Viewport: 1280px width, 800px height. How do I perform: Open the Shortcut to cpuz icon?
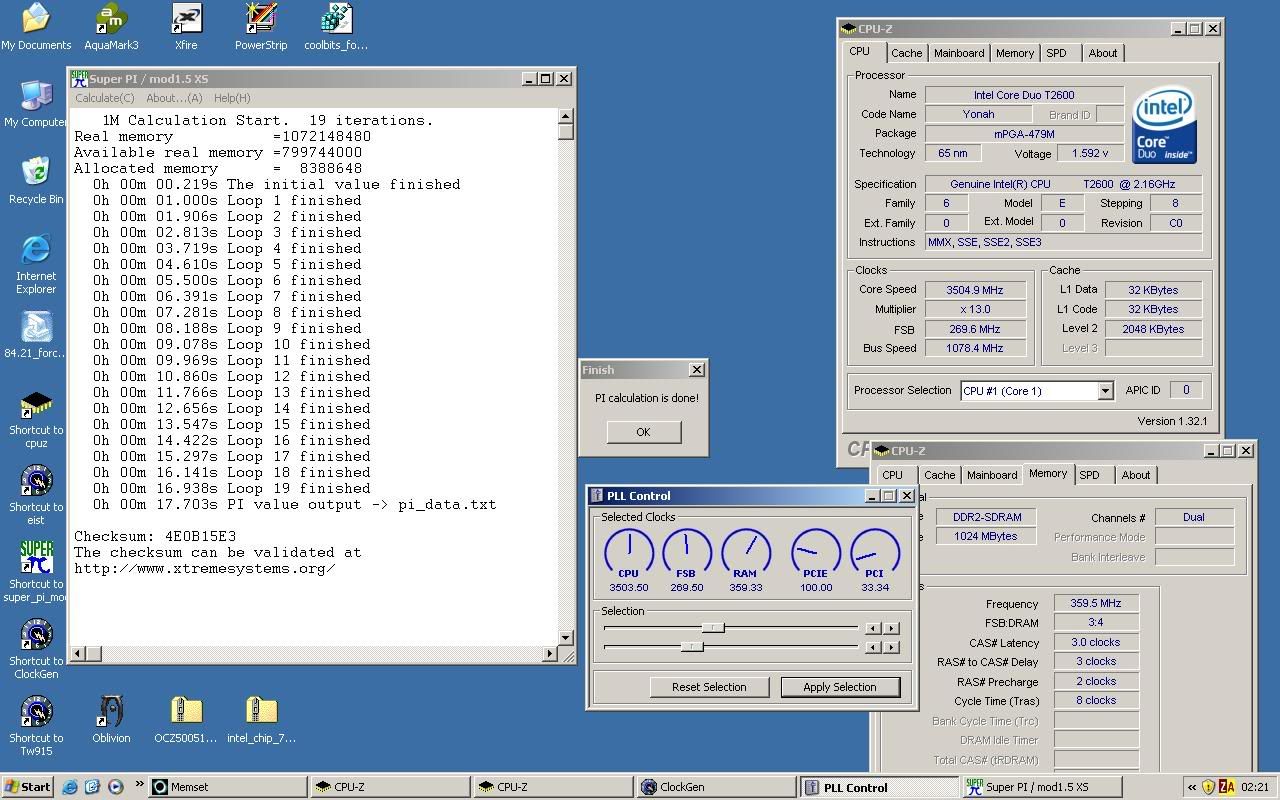click(36, 418)
